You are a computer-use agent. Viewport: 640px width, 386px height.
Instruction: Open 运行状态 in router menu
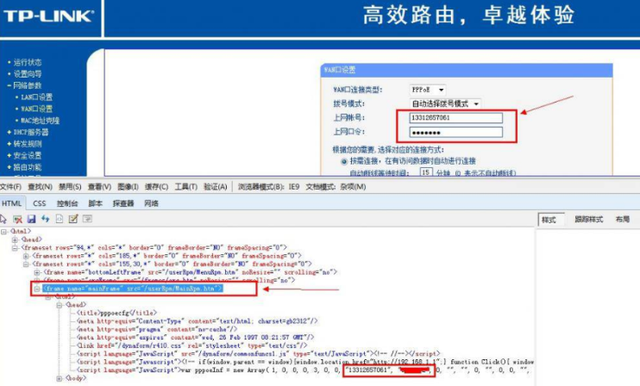(x=27, y=62)
